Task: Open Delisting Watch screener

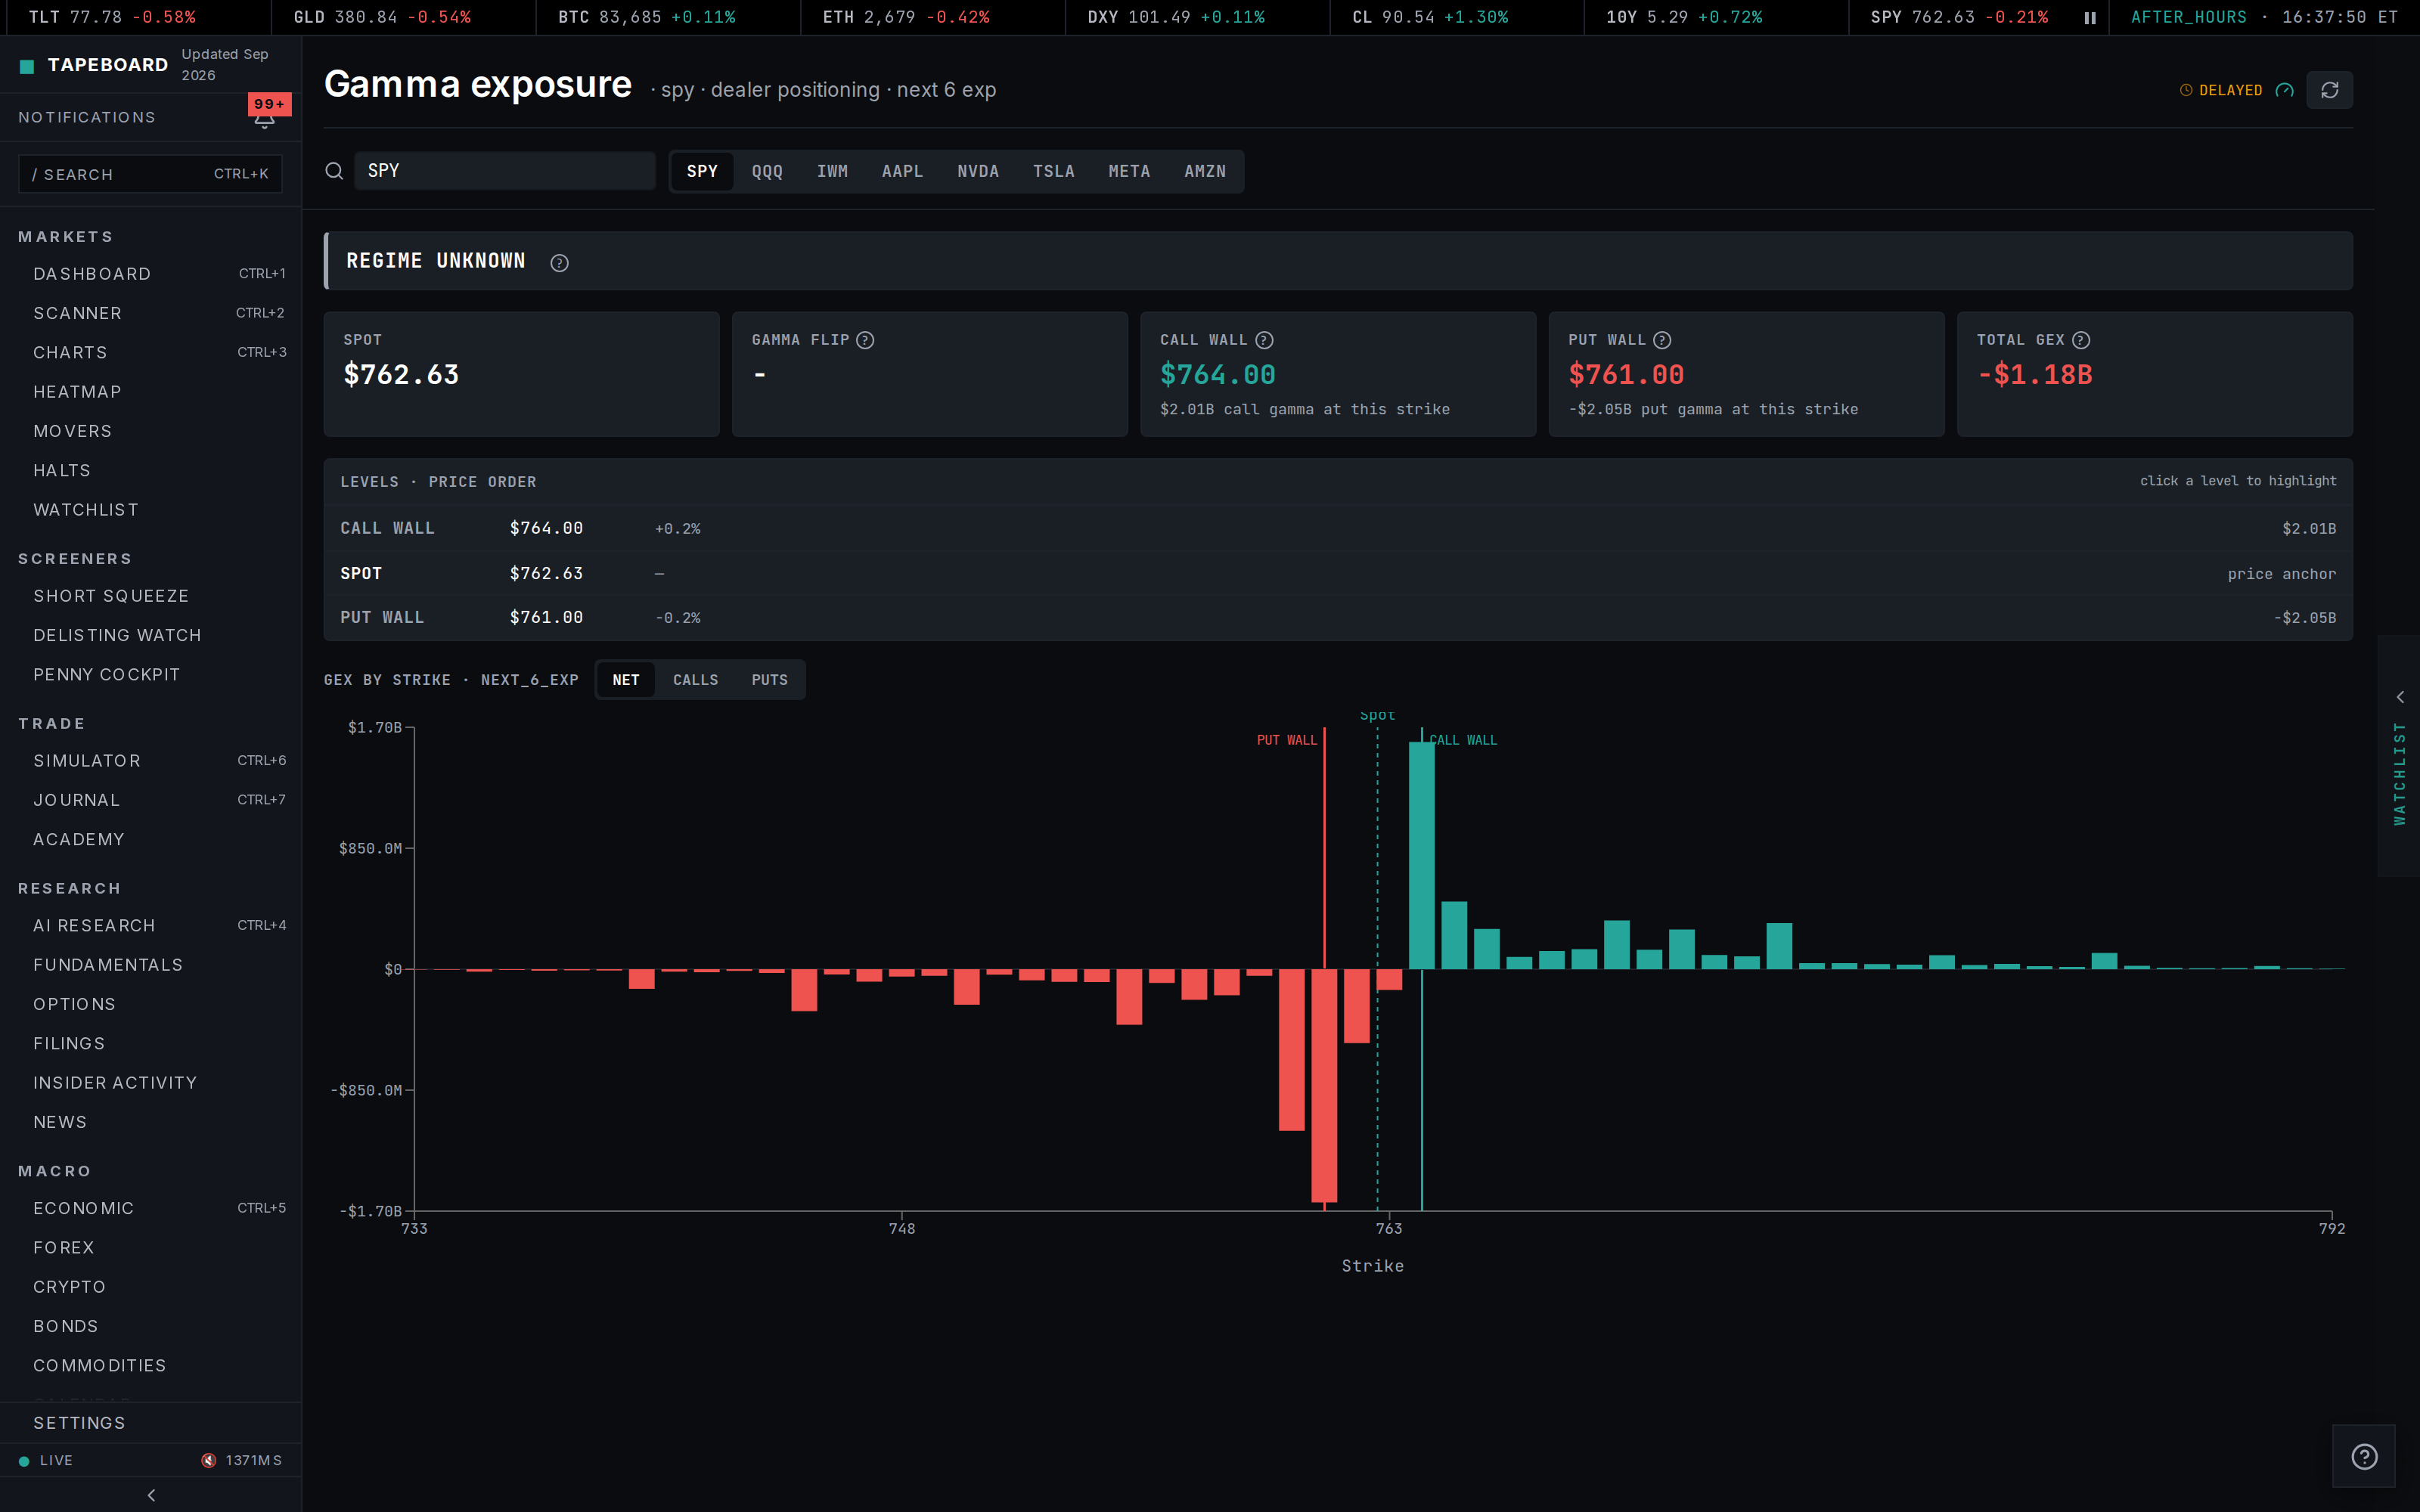Action: point(151,635)
